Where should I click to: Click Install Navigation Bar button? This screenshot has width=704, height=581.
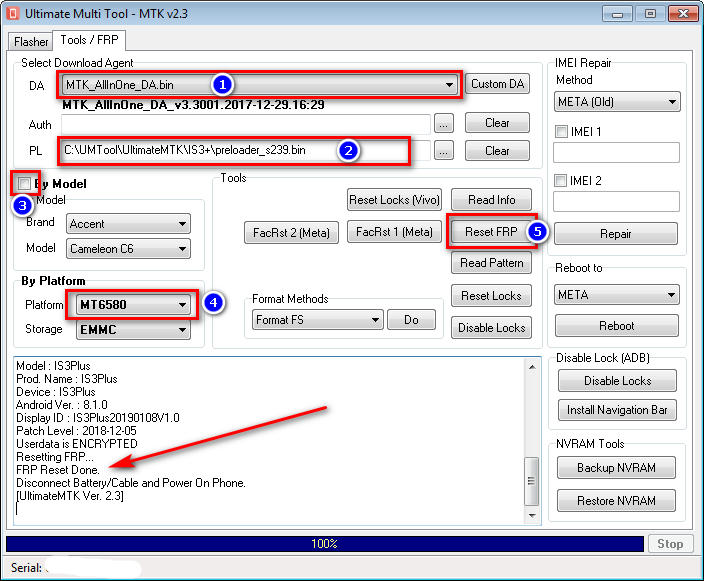[617, 410]
